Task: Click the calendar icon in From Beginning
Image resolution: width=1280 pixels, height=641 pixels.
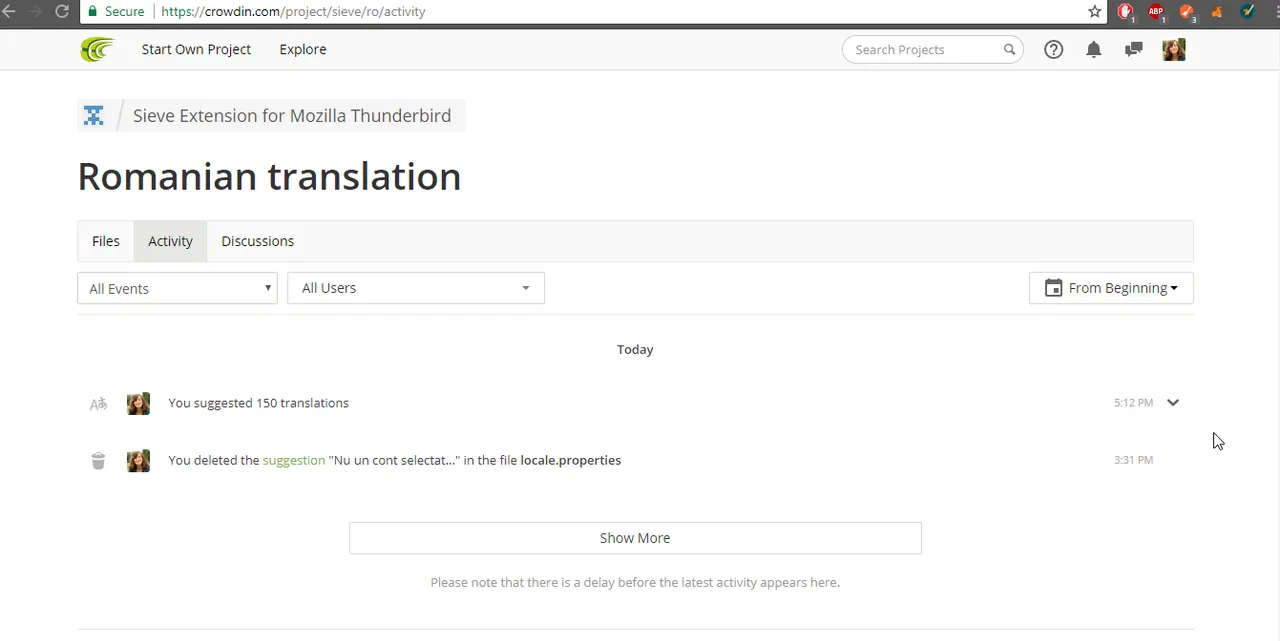Action: pos(1053,288)
